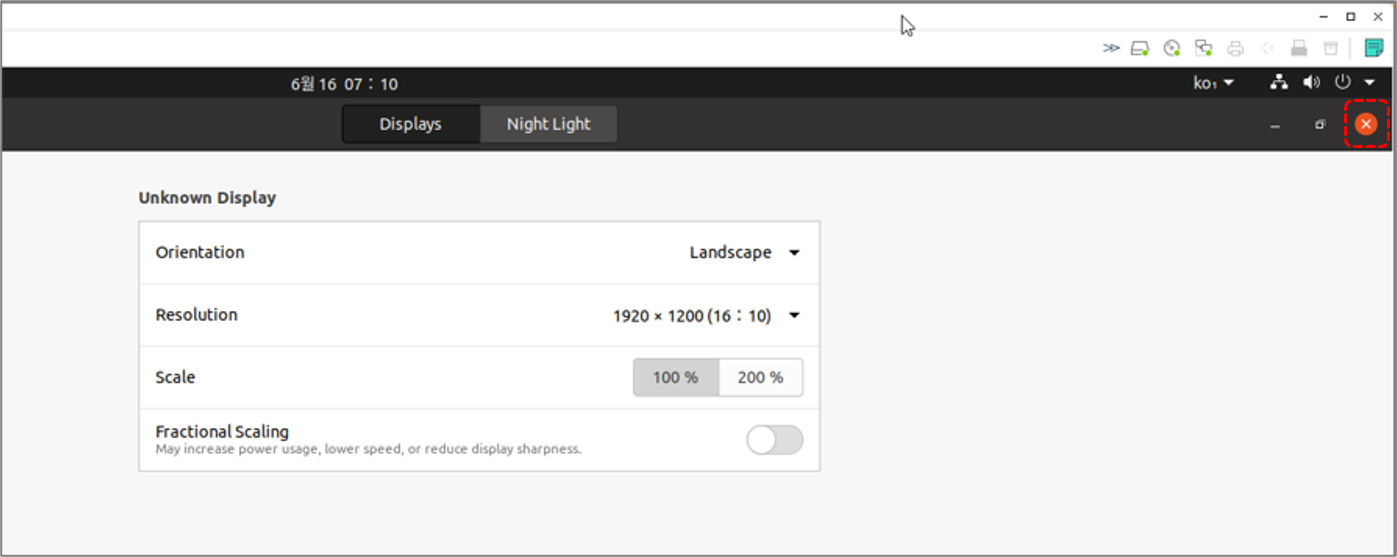Click the Orientation row label
1397x557 pixels.
(200, 252)
